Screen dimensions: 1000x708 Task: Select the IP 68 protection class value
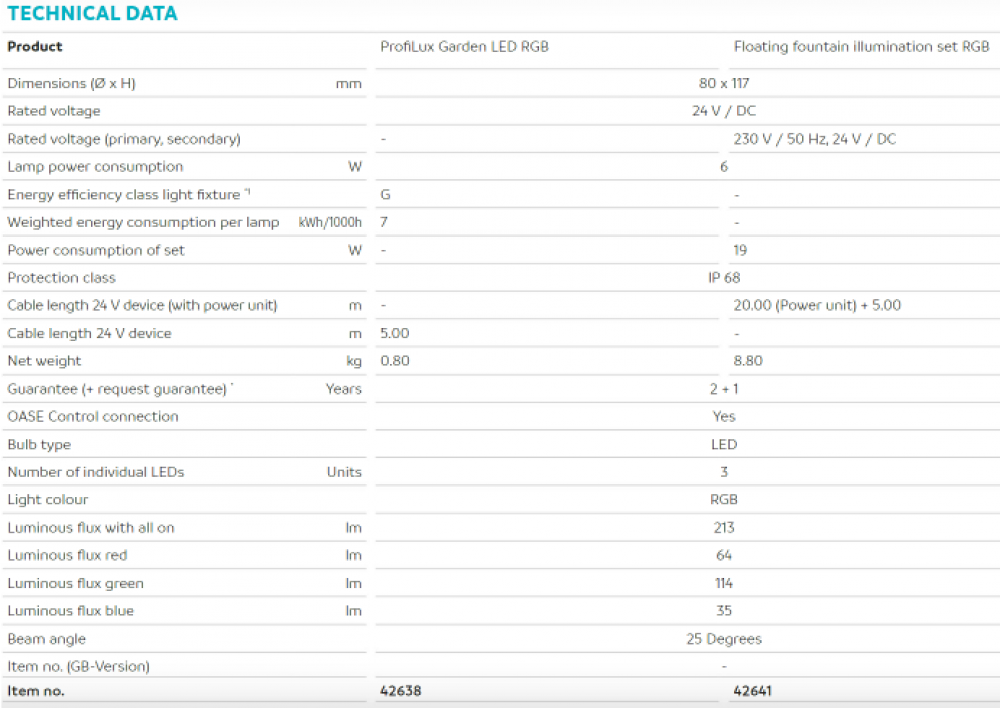pyautogui.click(x=724, y=278)
